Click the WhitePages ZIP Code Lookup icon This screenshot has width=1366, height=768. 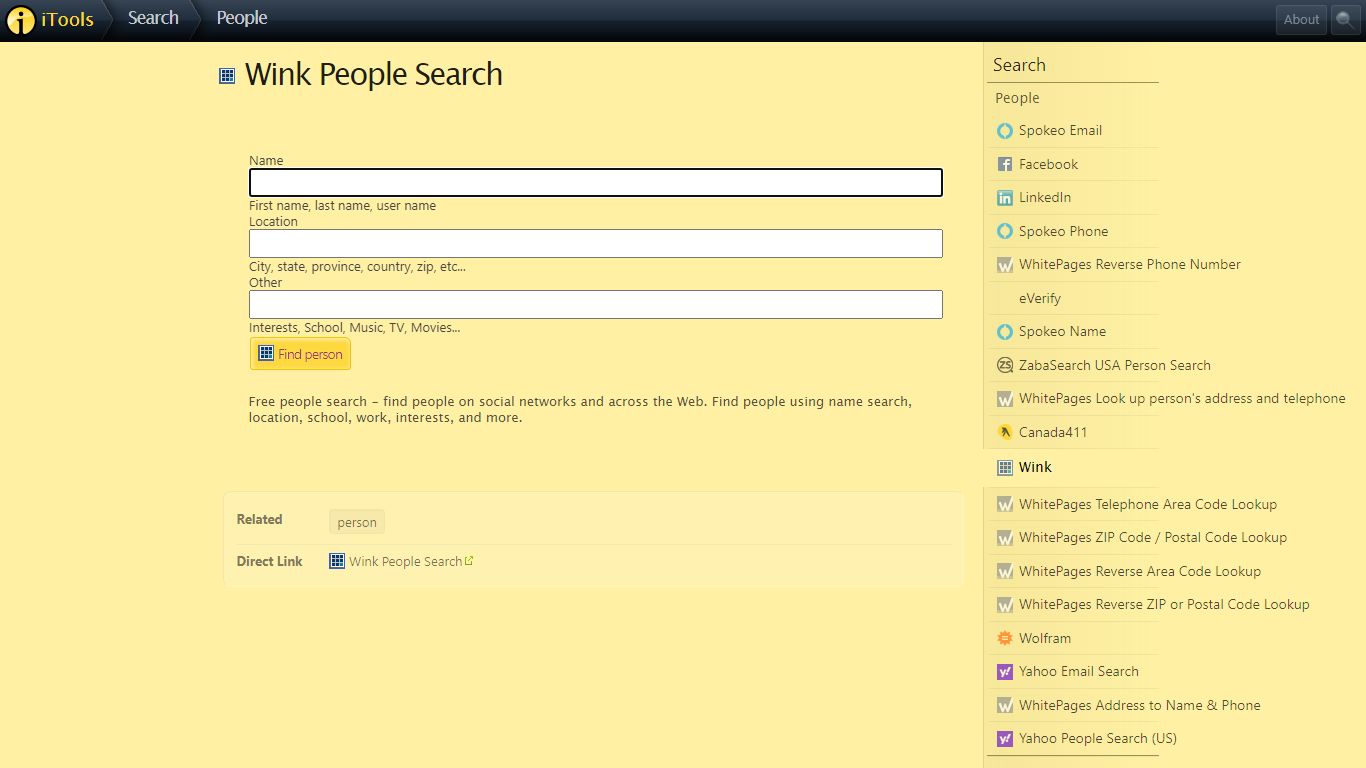click(x=1005, y=538)
